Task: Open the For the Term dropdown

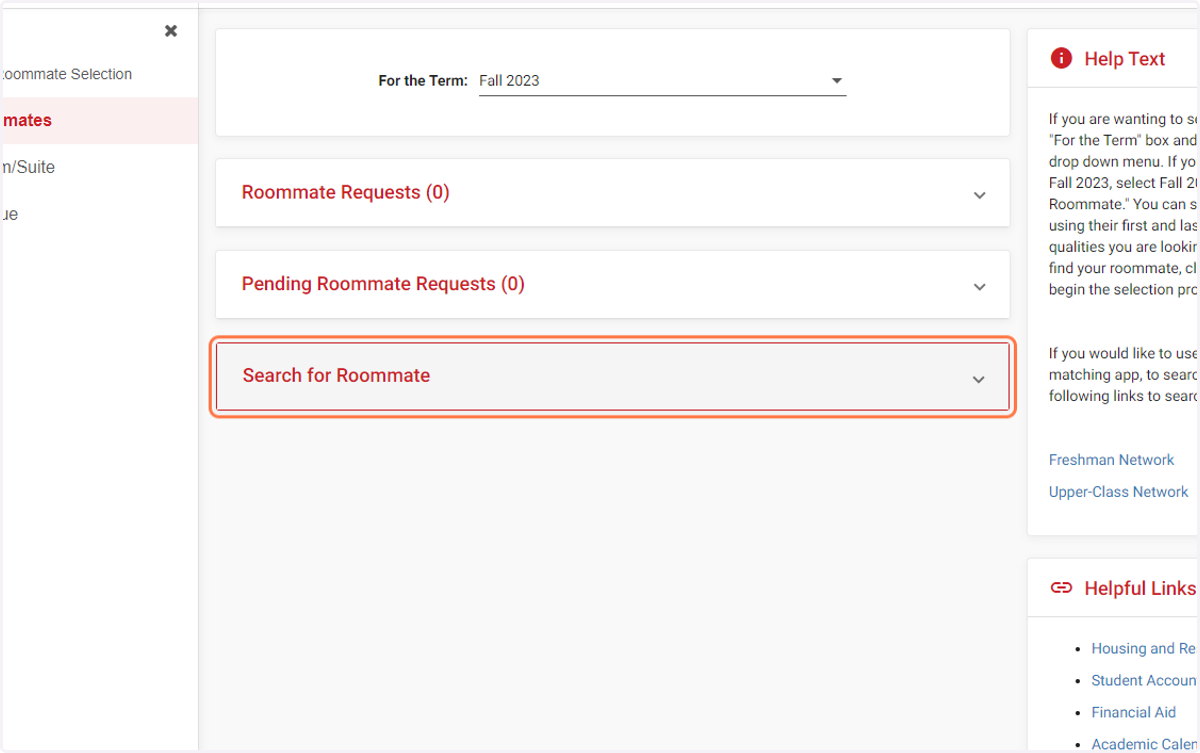Action: 662,81
